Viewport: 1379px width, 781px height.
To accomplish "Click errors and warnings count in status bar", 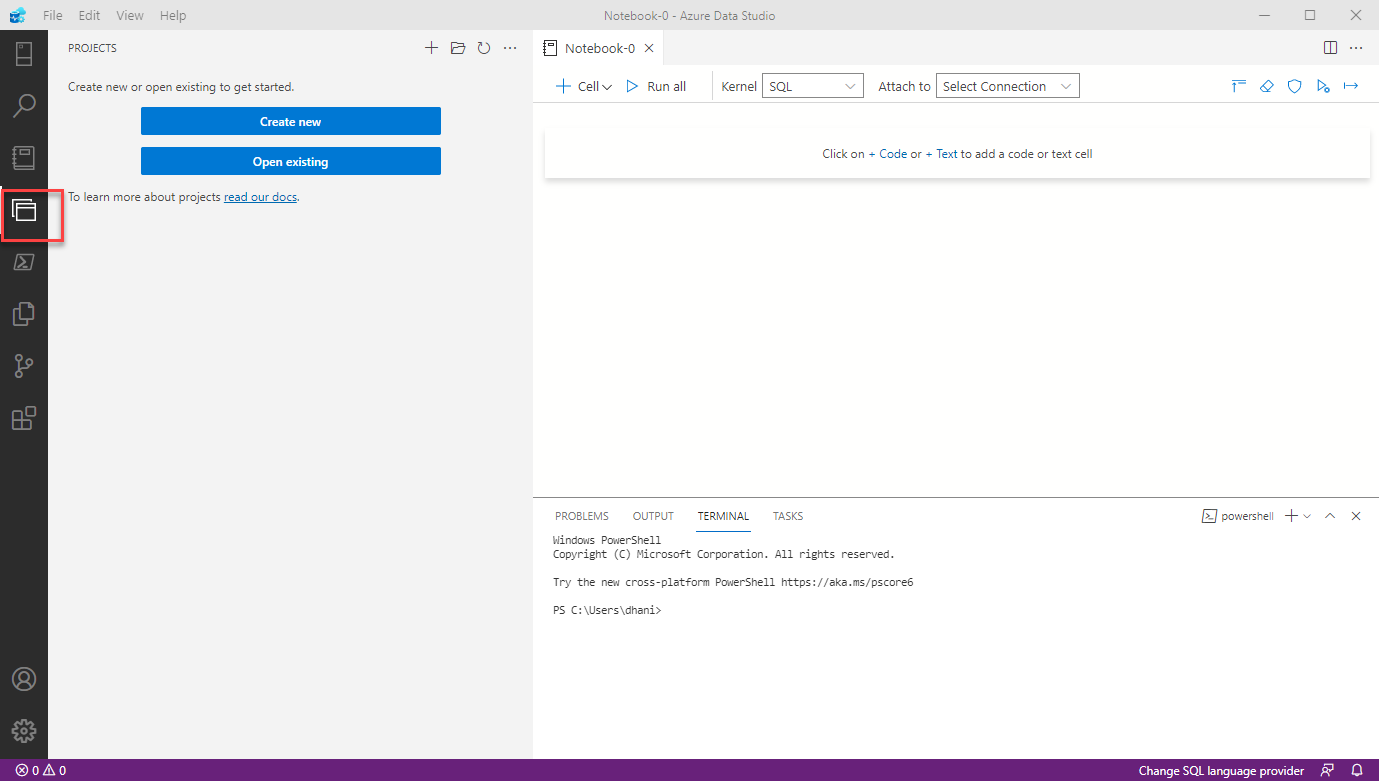I will (41, 770).
